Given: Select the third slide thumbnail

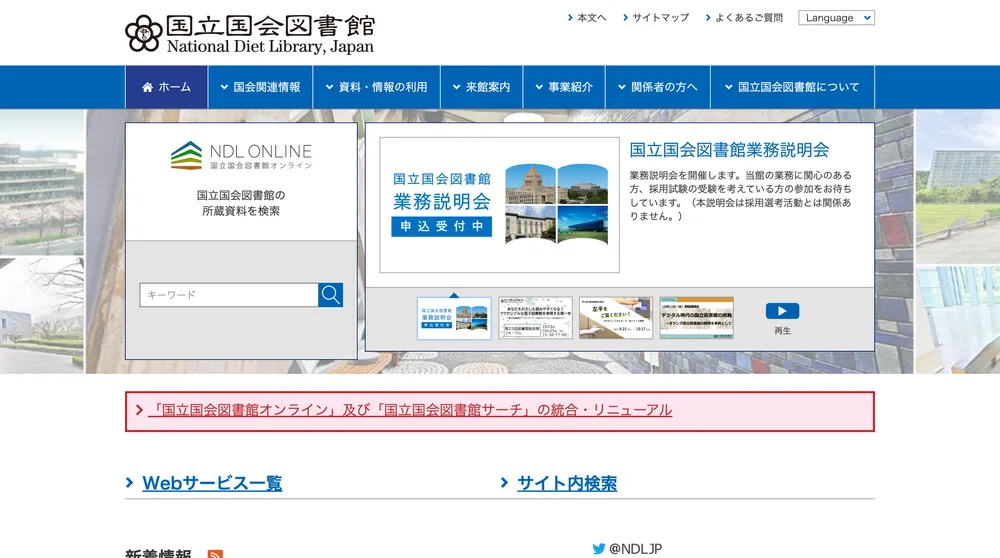Looking at the screenshot, I should click(615, 318).
